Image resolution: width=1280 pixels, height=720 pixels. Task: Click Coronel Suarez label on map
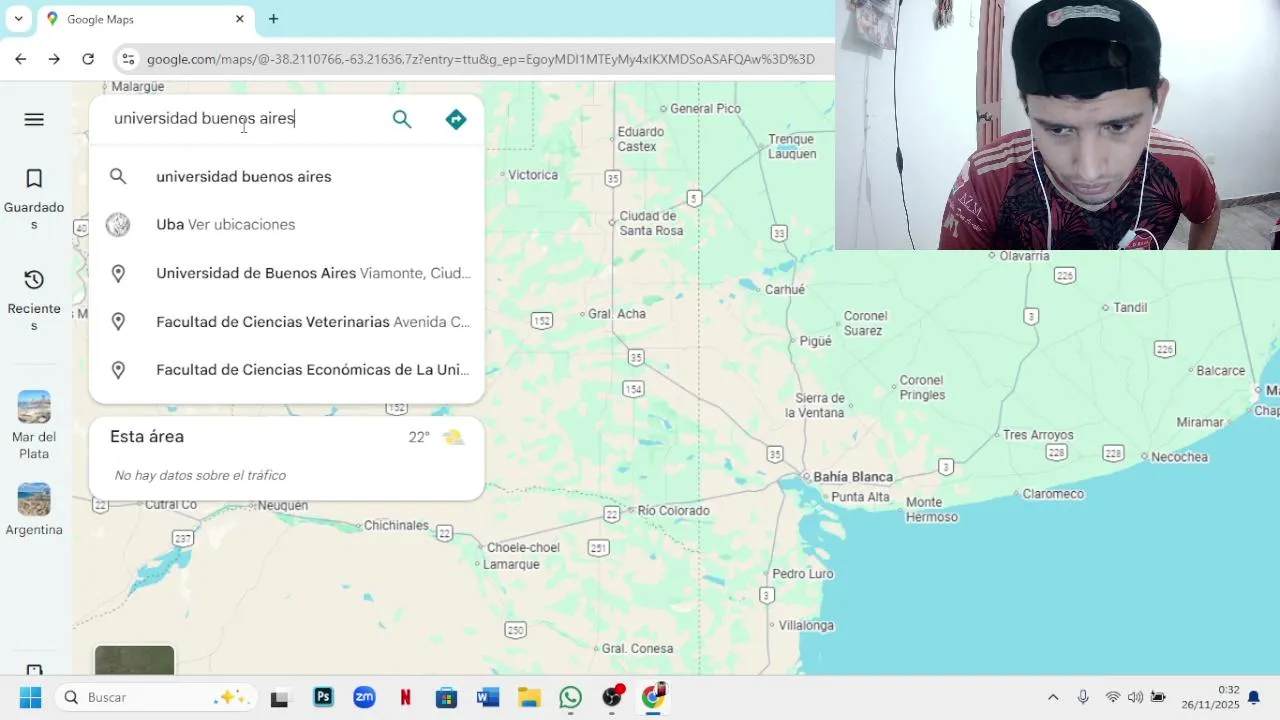point(865,323)
